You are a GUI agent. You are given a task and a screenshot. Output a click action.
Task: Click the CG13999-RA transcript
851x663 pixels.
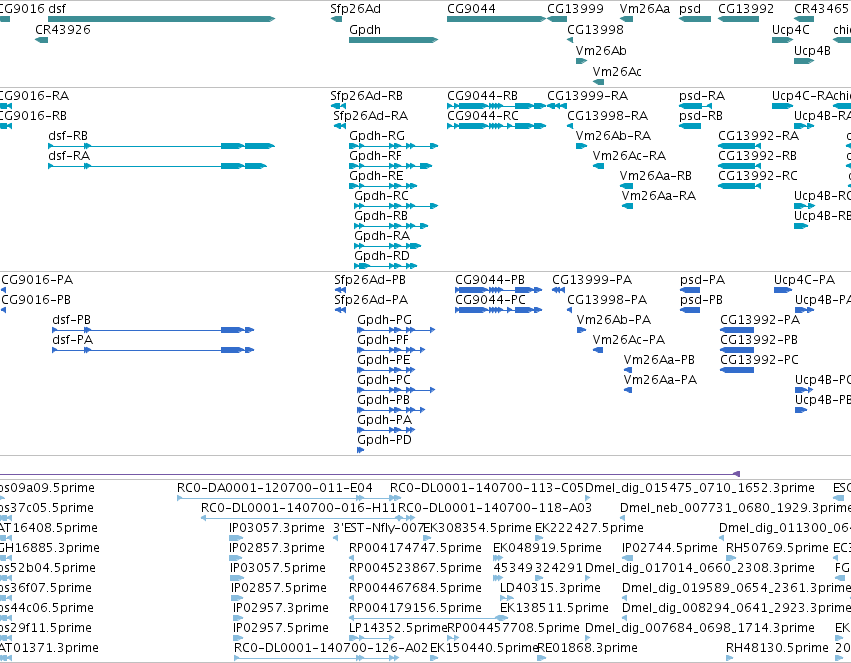557,106
